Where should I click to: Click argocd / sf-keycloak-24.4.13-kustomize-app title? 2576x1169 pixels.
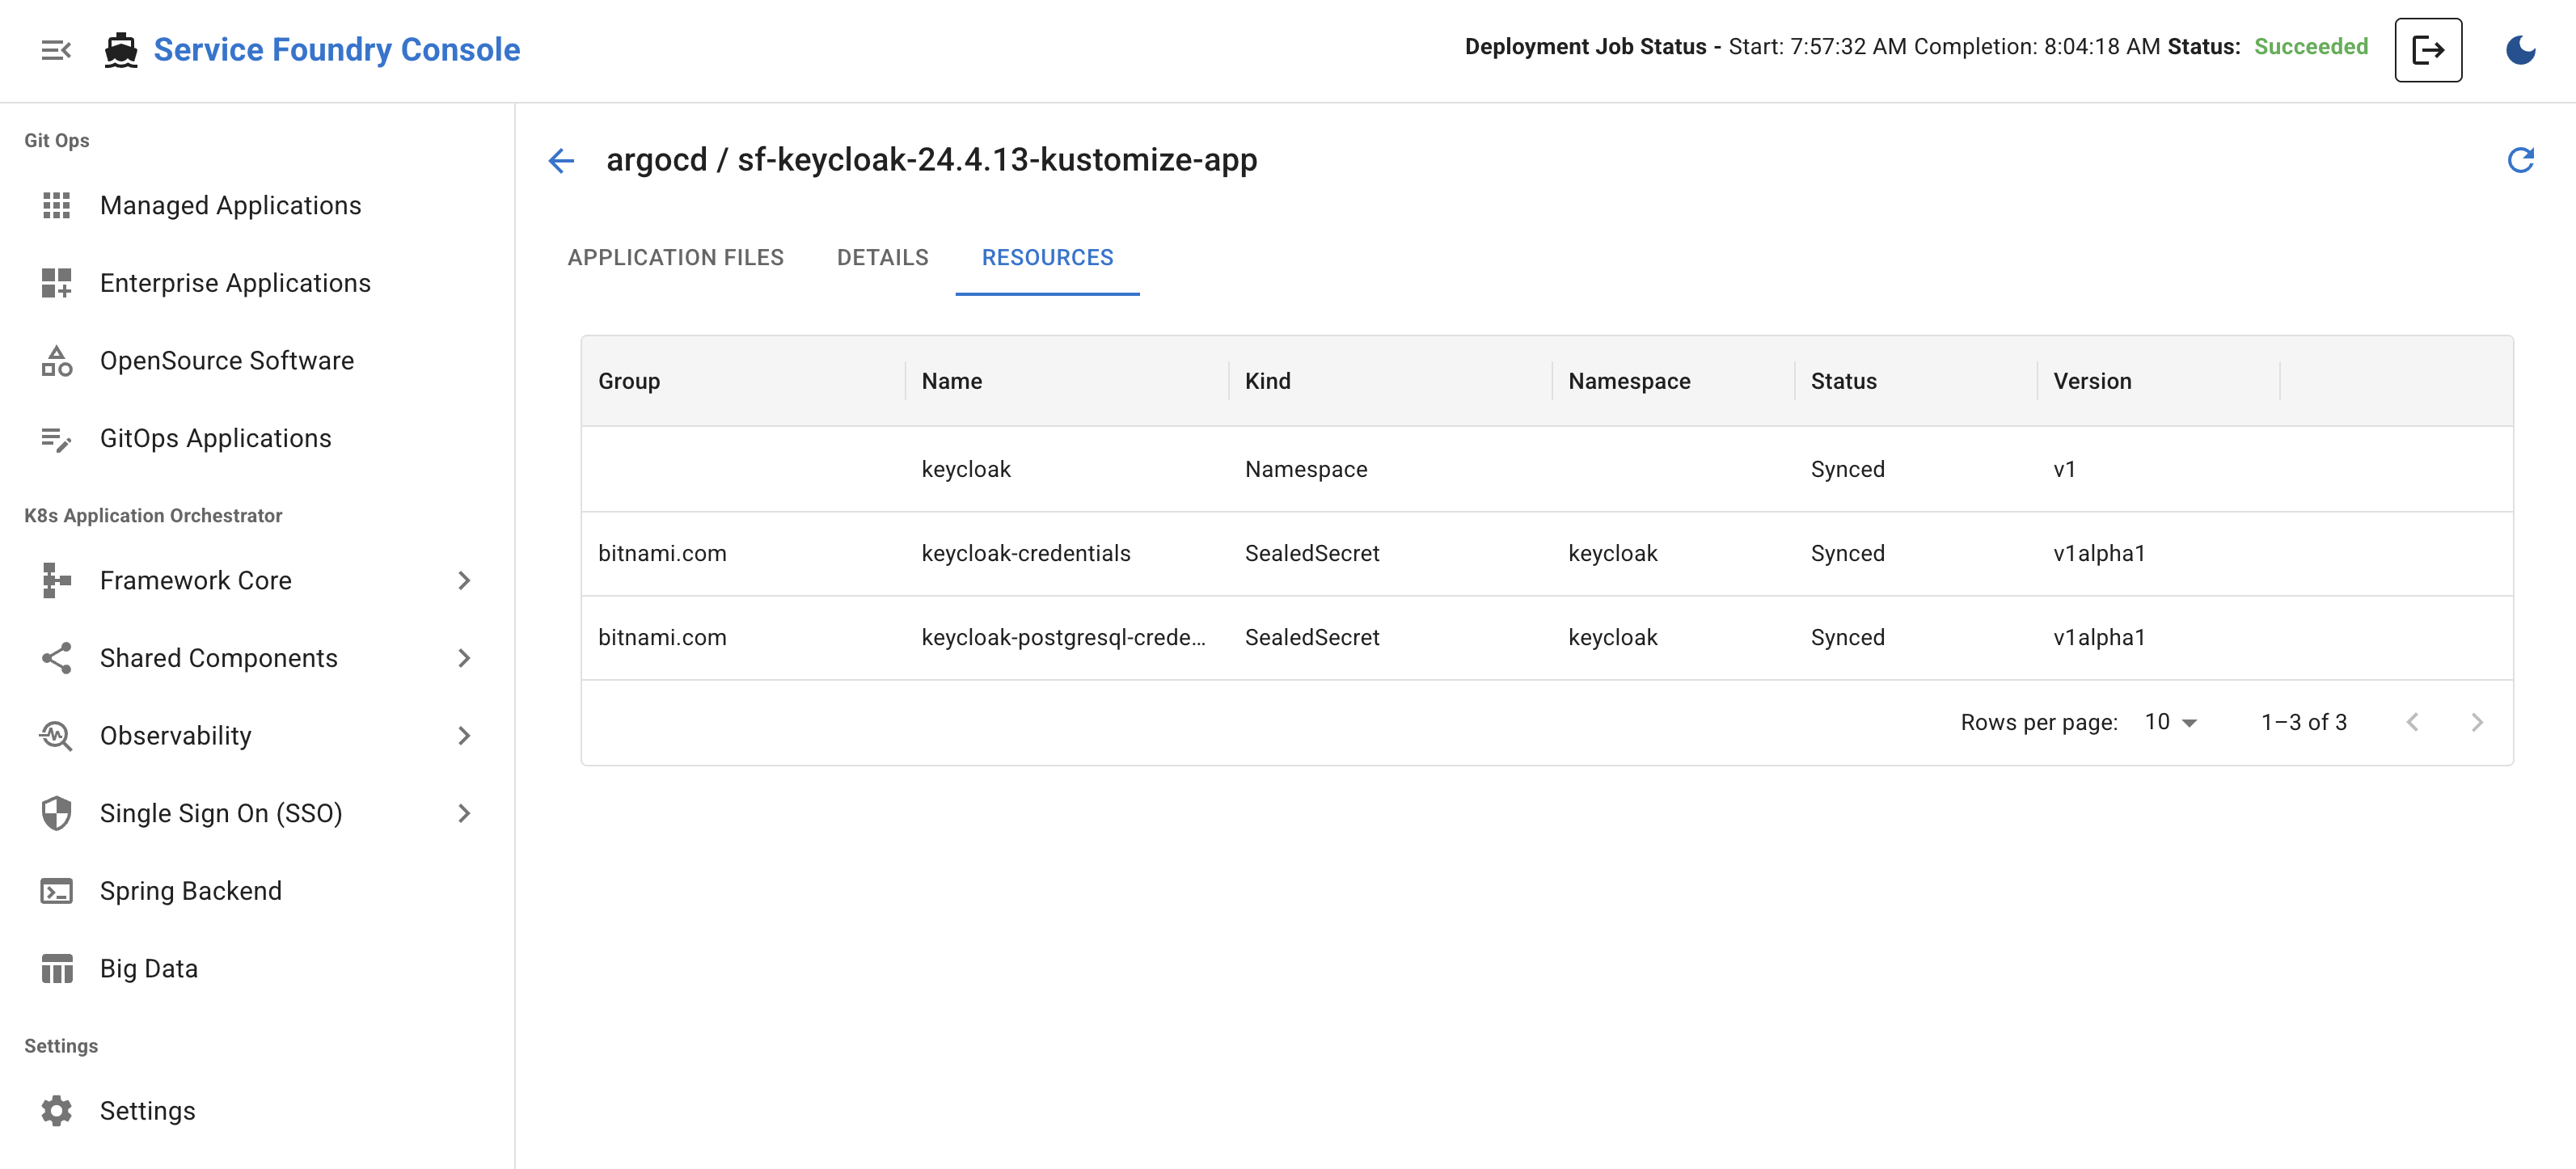[x=932, y=160]
